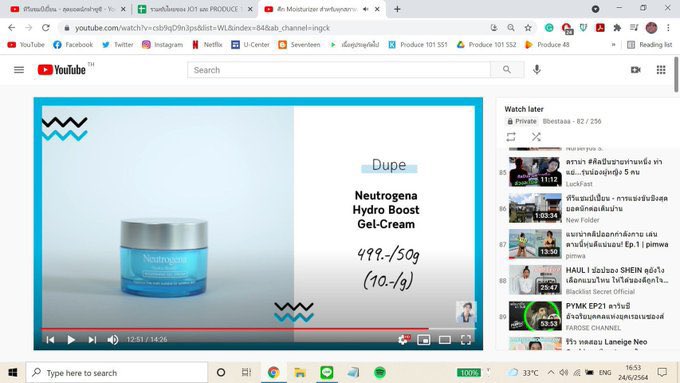Switch to the JO1 and PRODUCE spreadsheet tab
680x383 pixels.
pos(194,9)
